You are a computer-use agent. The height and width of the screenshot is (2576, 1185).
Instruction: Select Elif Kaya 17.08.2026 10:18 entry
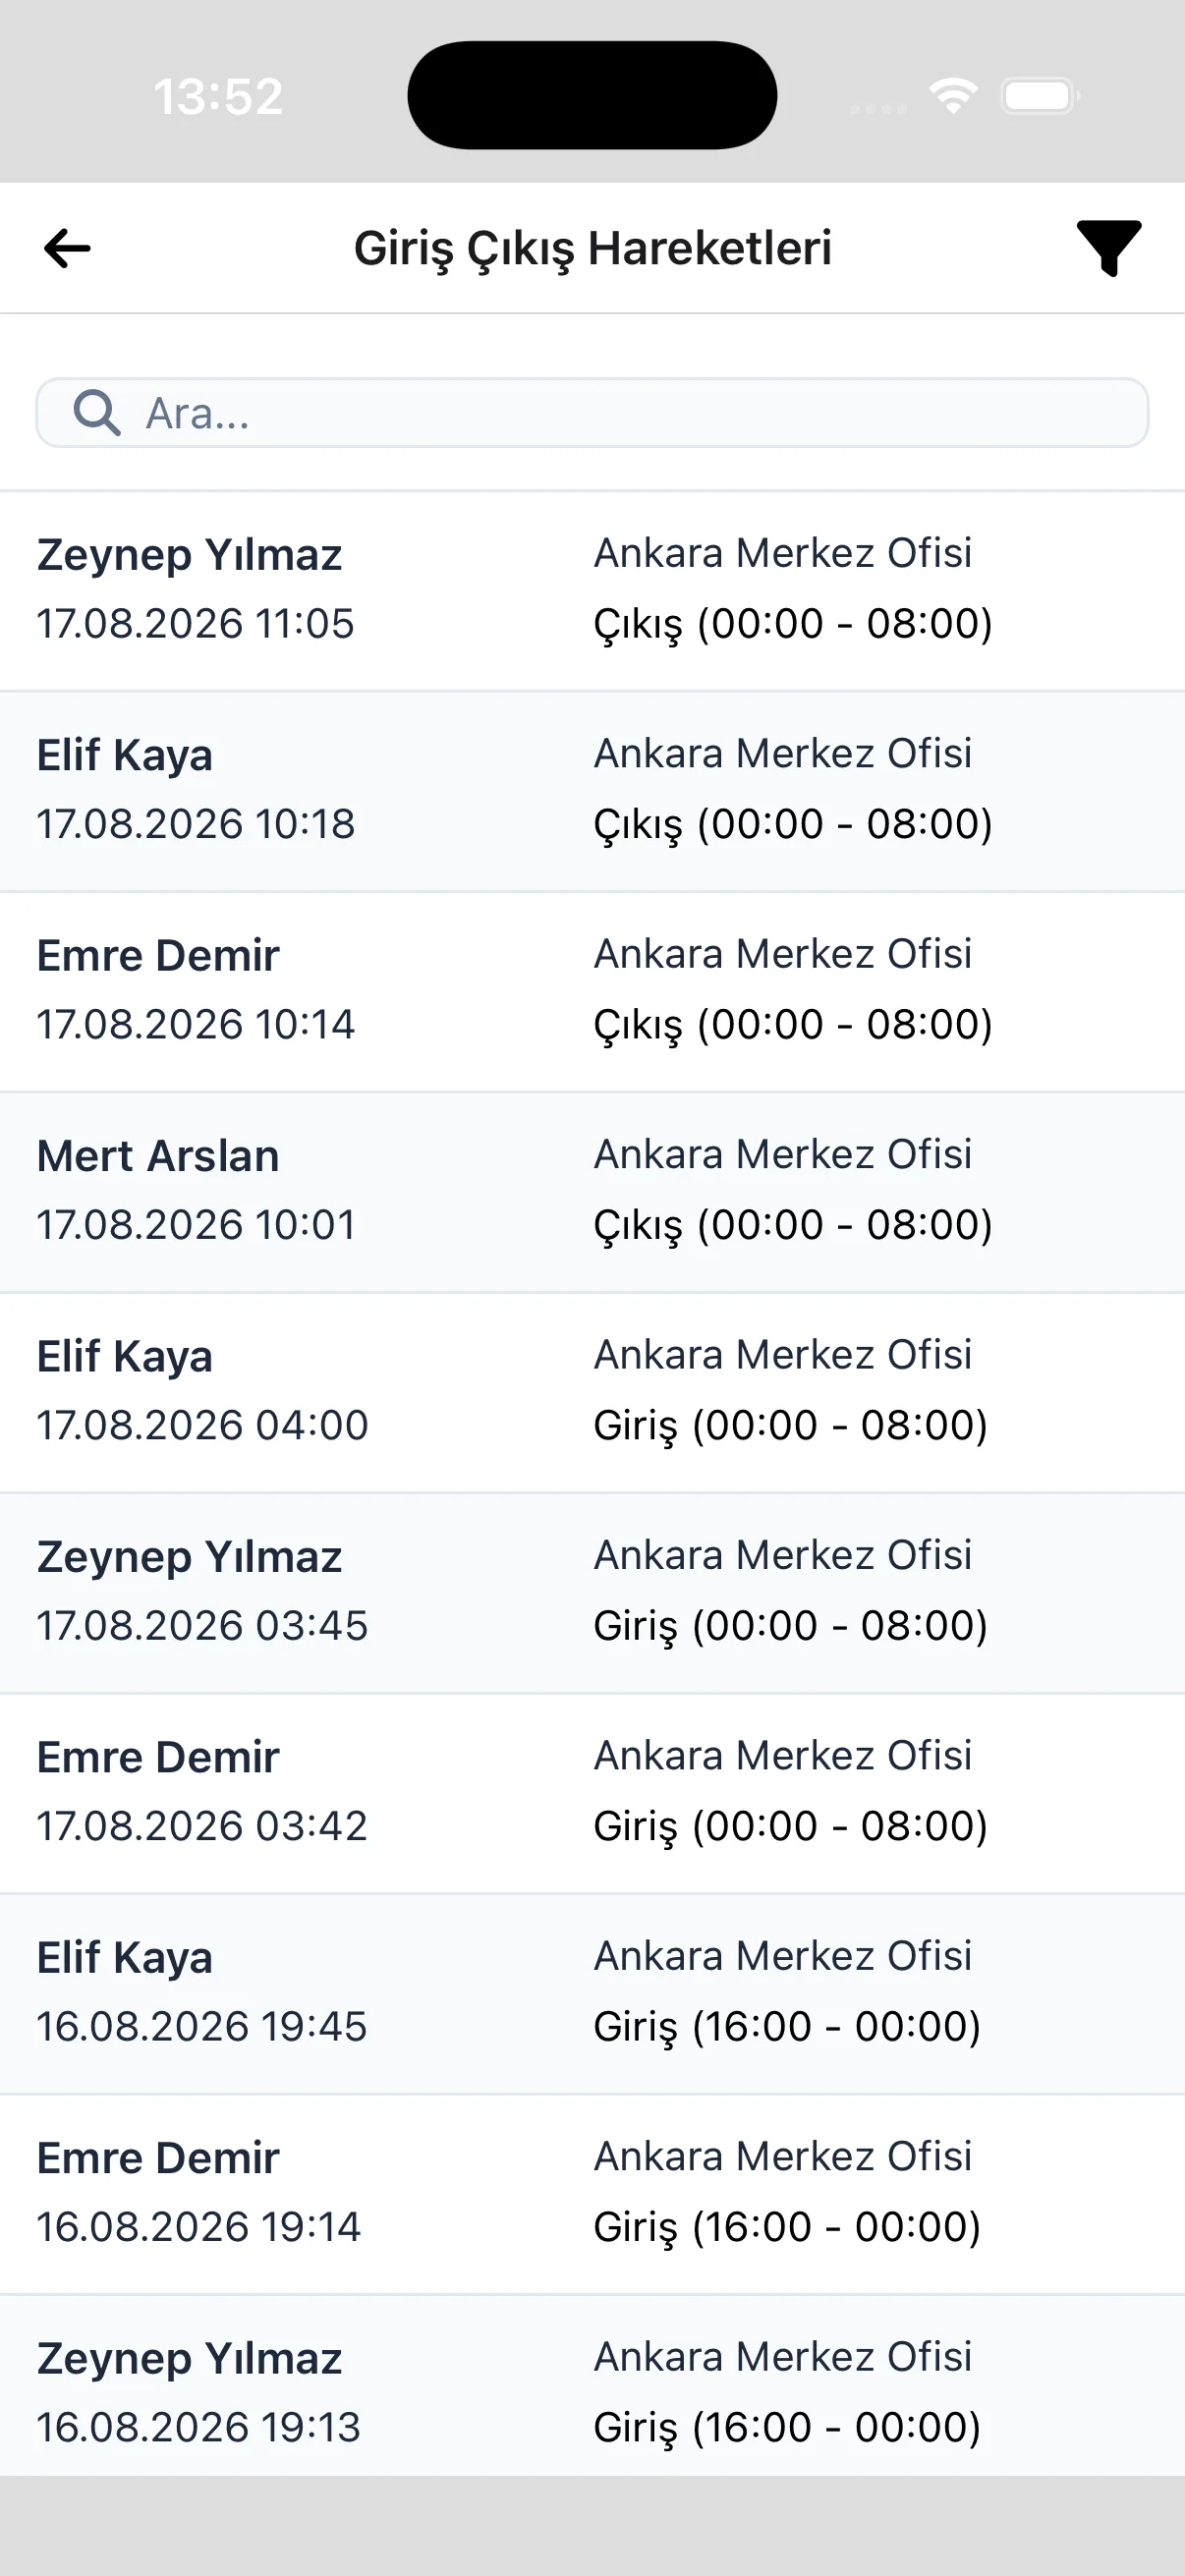pyautogui.click(x=592, y=791)
